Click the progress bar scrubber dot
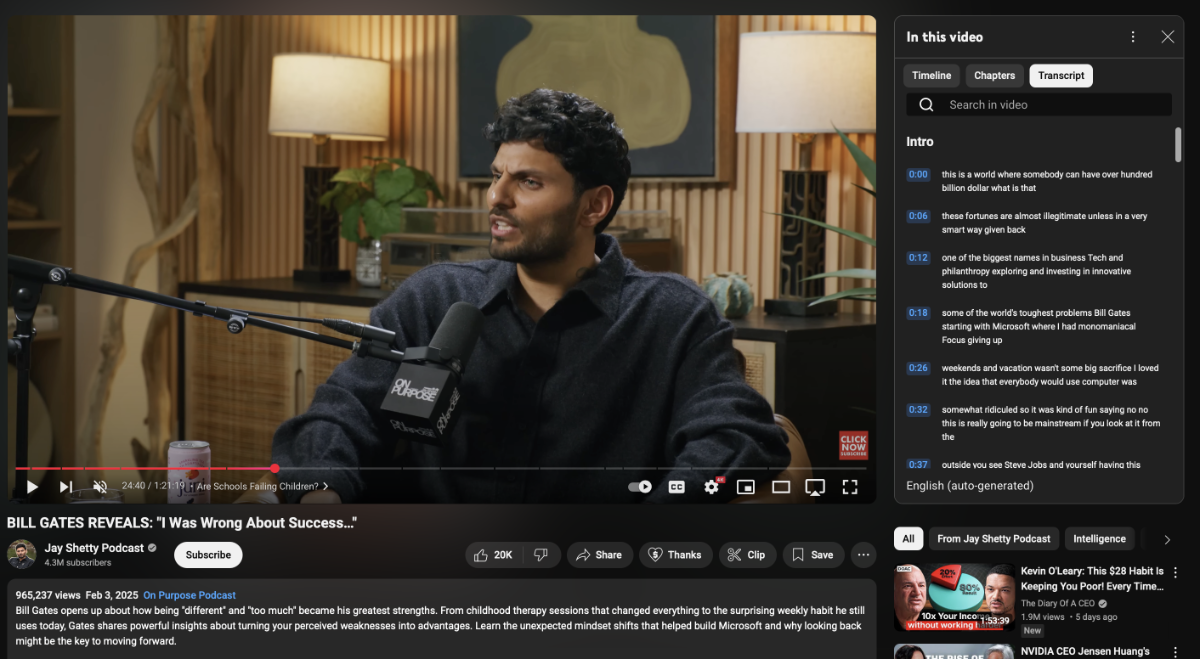Image resolution: width=1200 pixels, height=659 pixels. tap(274, 468)
